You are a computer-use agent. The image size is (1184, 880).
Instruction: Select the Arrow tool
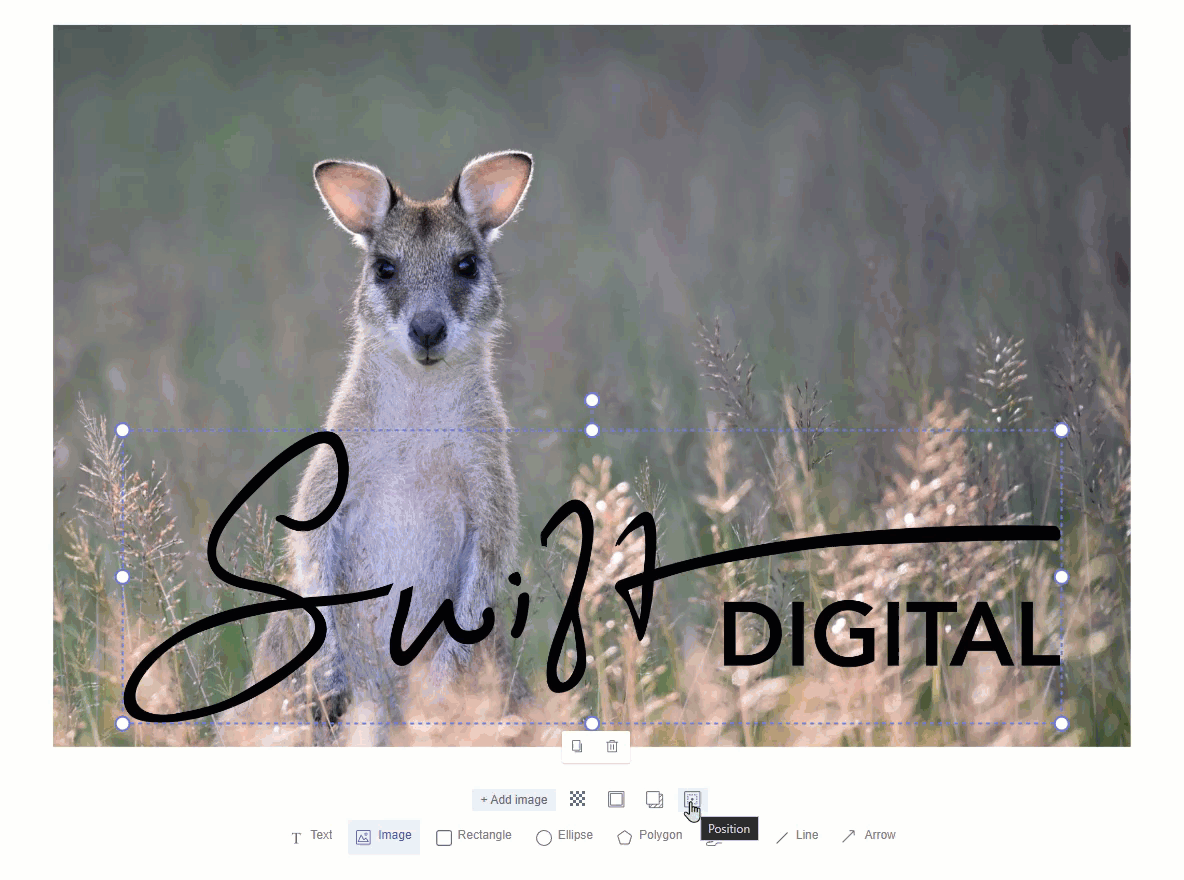click(x=869, y=835)
